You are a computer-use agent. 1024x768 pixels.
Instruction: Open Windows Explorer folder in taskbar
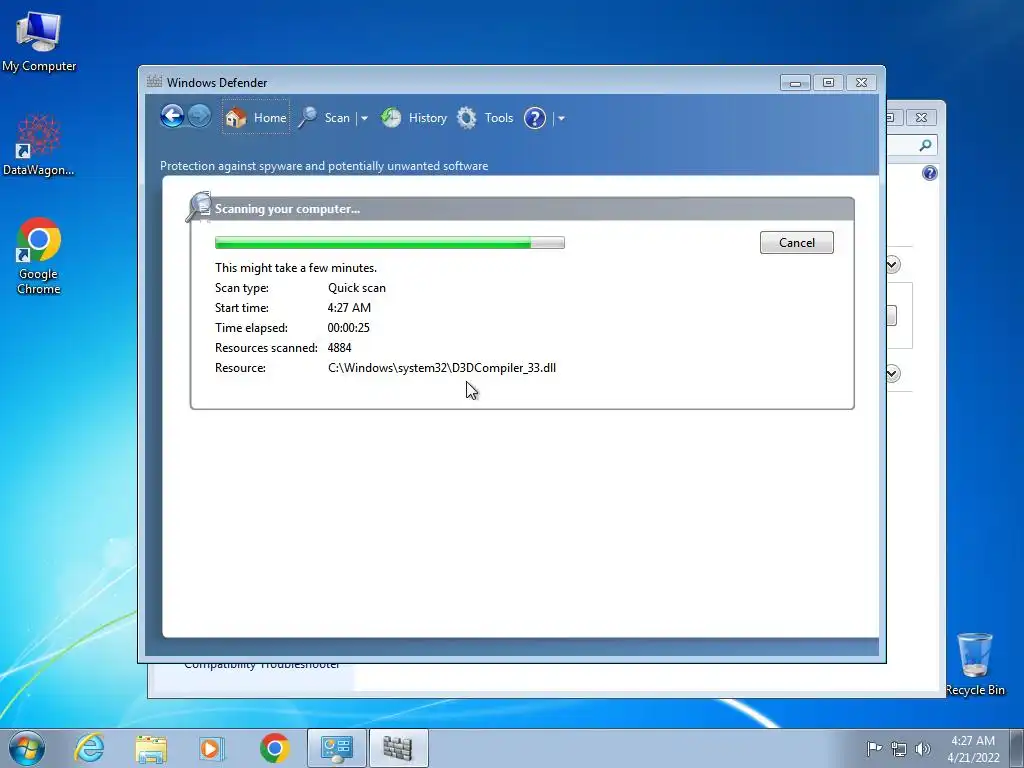[151, 748]
